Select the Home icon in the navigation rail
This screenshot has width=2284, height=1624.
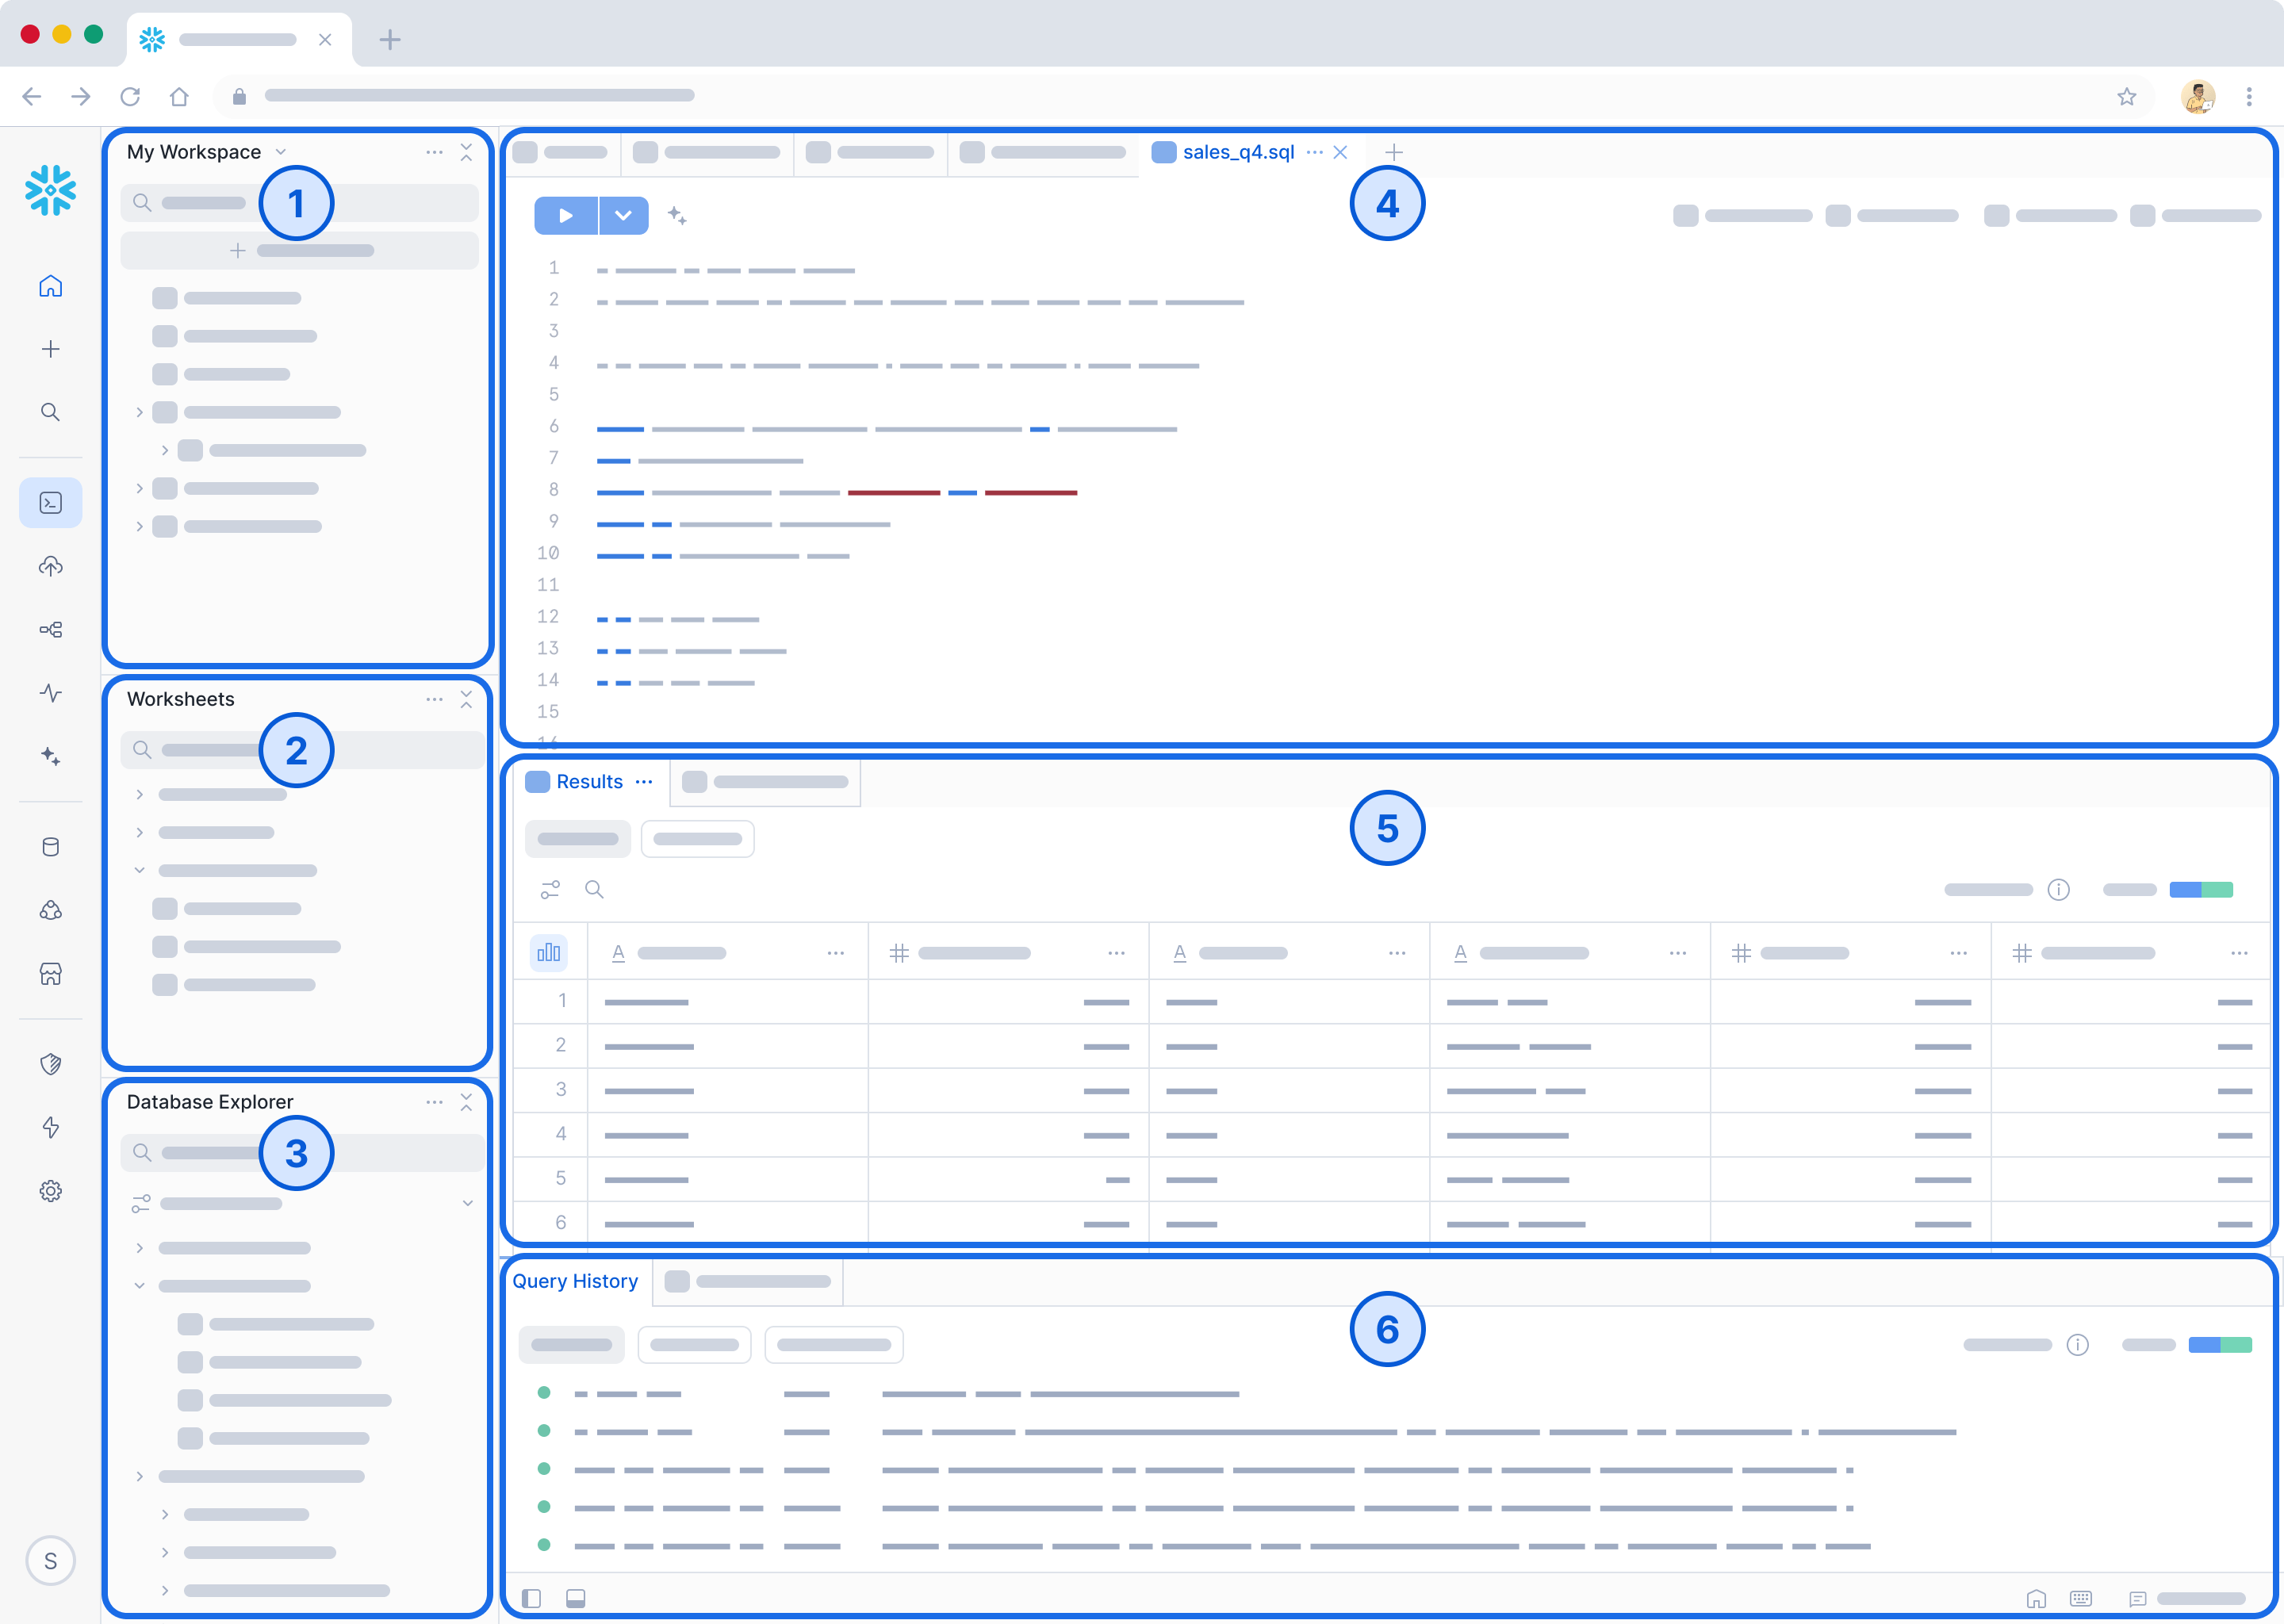(x=50, y=286)
